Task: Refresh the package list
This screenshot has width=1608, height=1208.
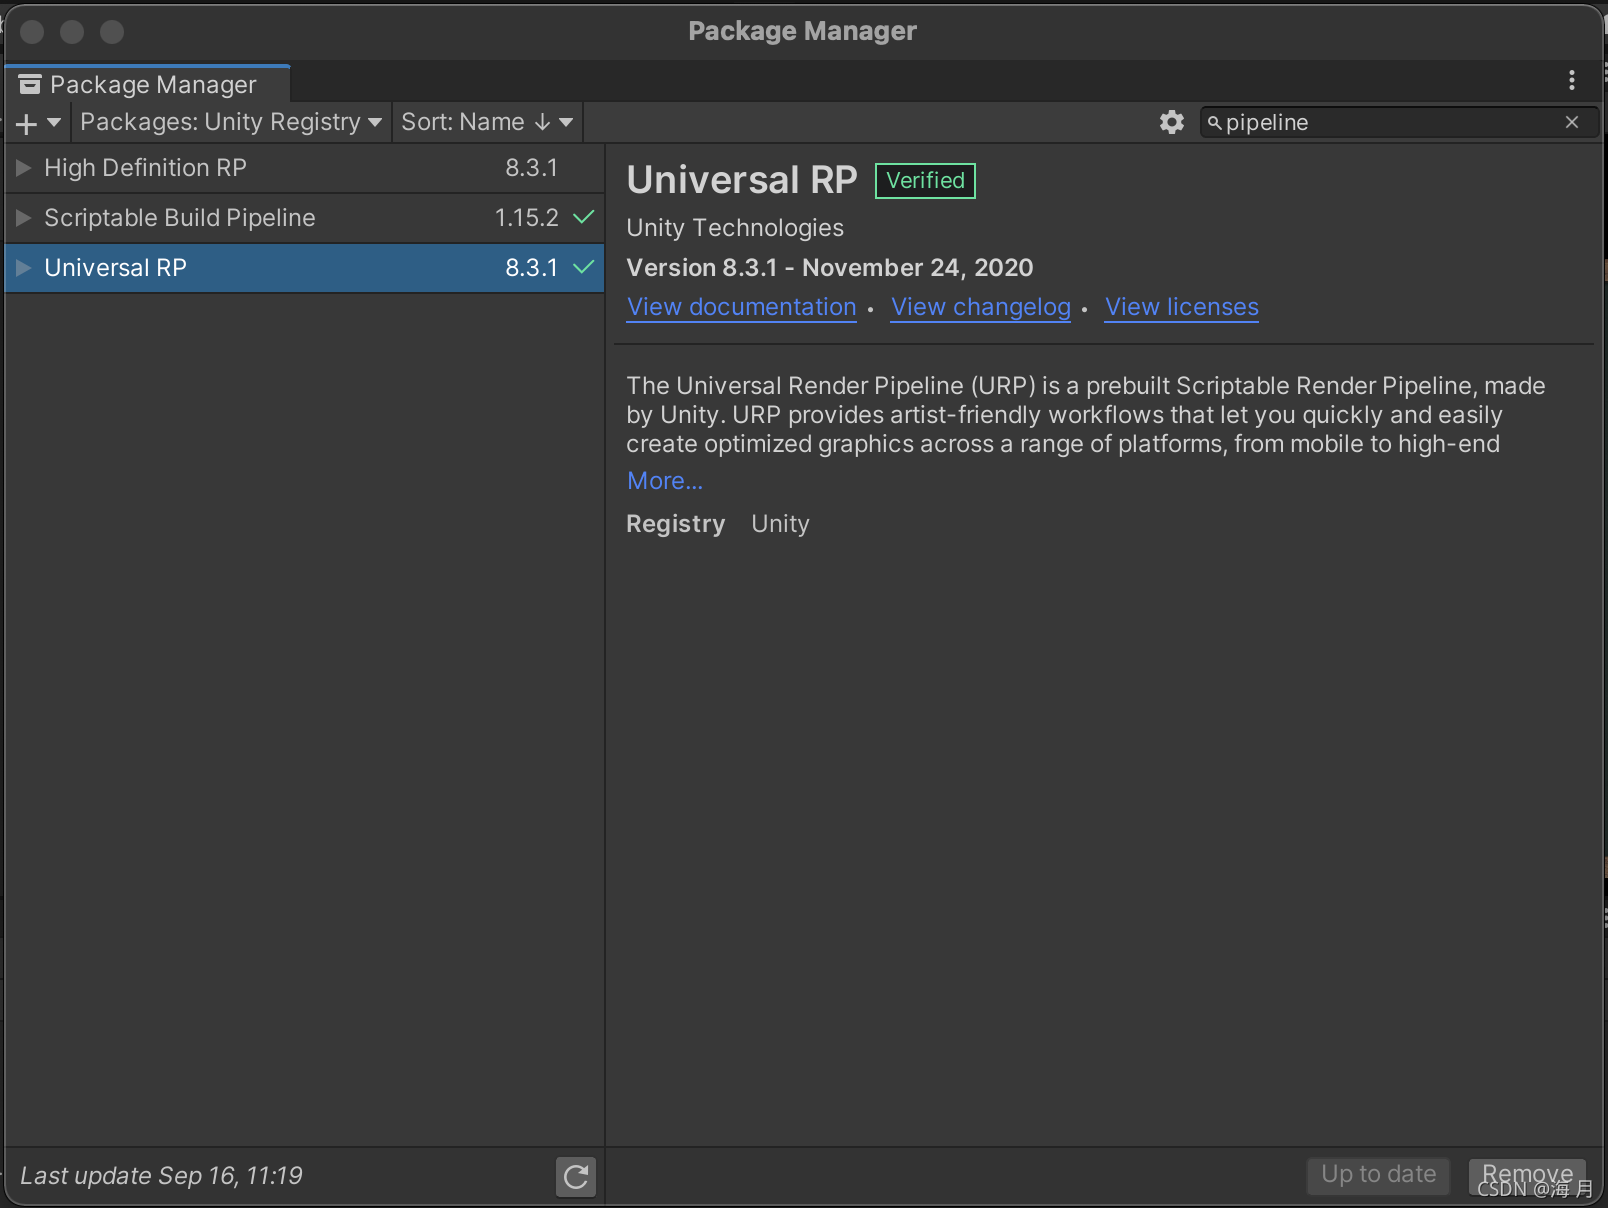Action: 575,1177
